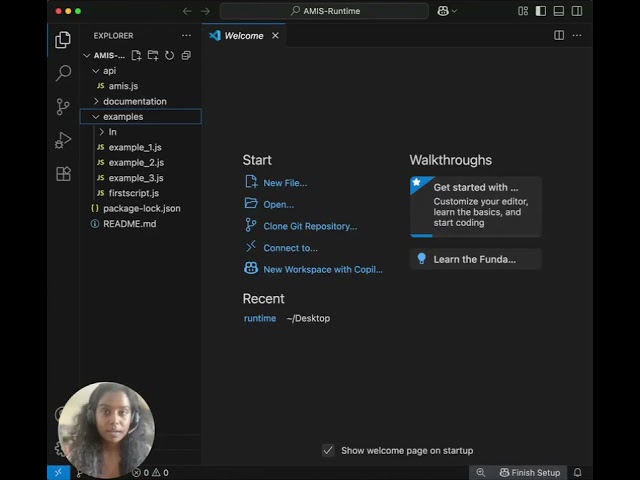Open Learn the Fundamentals walkthrough
The image size is (640, 480).
point(476,259)
